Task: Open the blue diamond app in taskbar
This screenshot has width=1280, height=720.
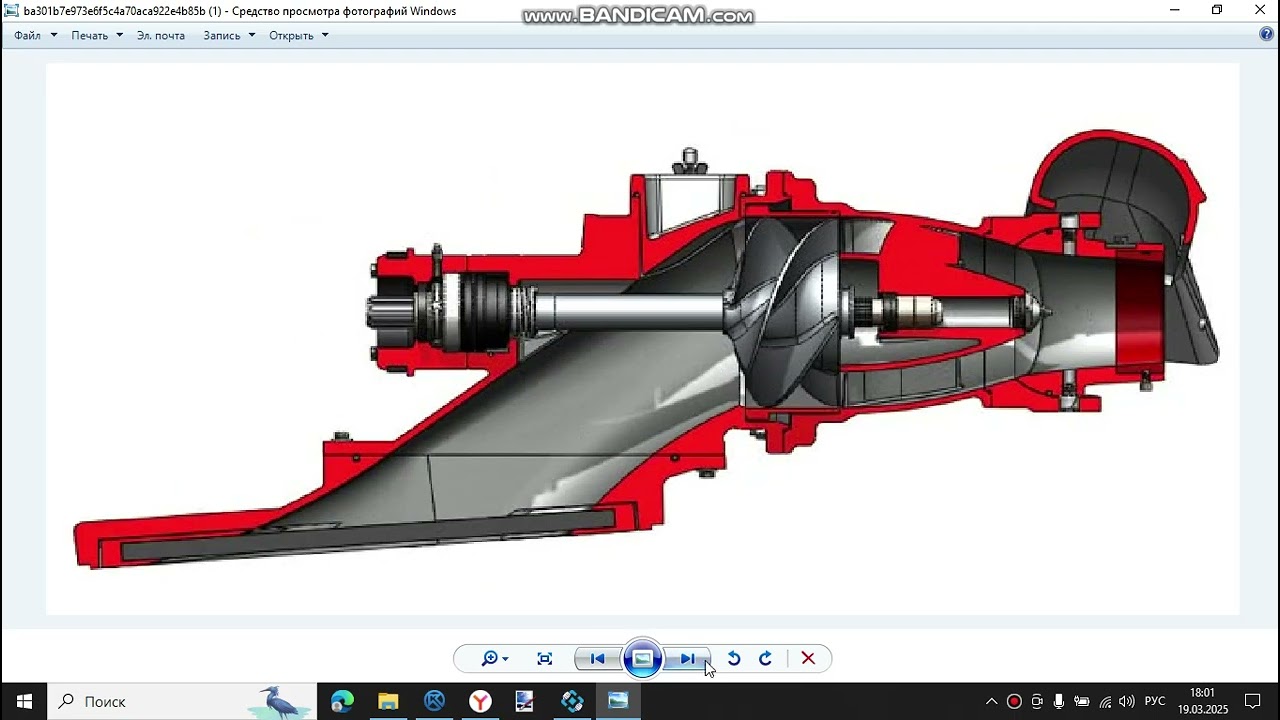Action: (572, 701)
